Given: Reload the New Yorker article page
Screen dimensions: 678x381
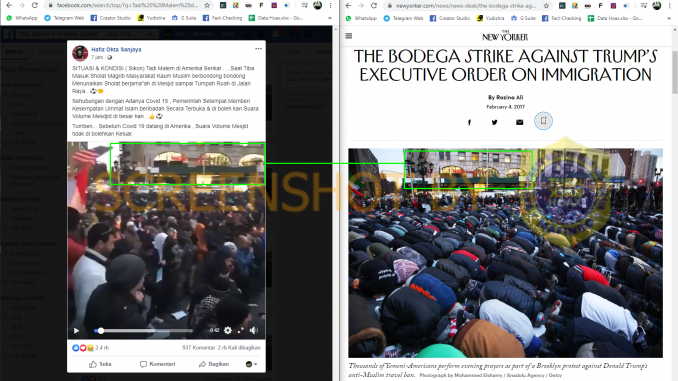Looking at the screenshot, I should pos(374,6).
